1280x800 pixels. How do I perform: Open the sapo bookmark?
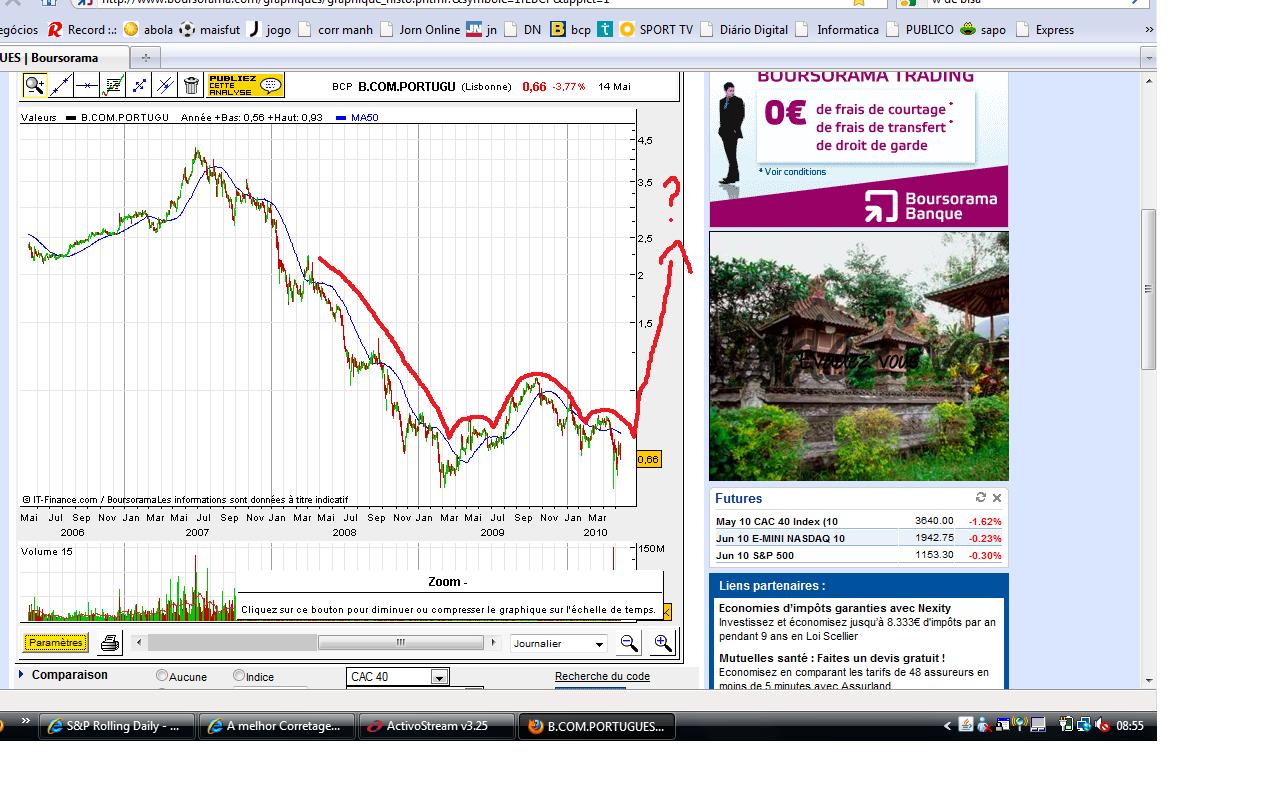(984, 30)
